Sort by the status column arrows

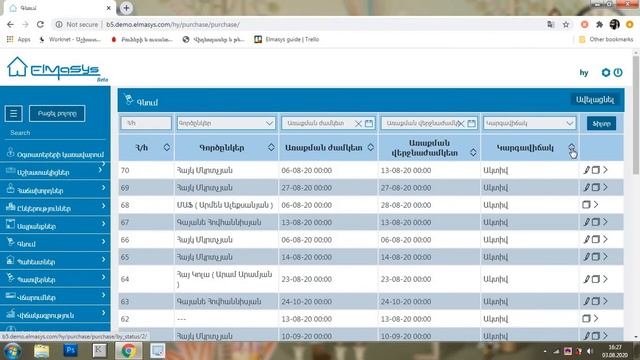[x=571, y=147]
